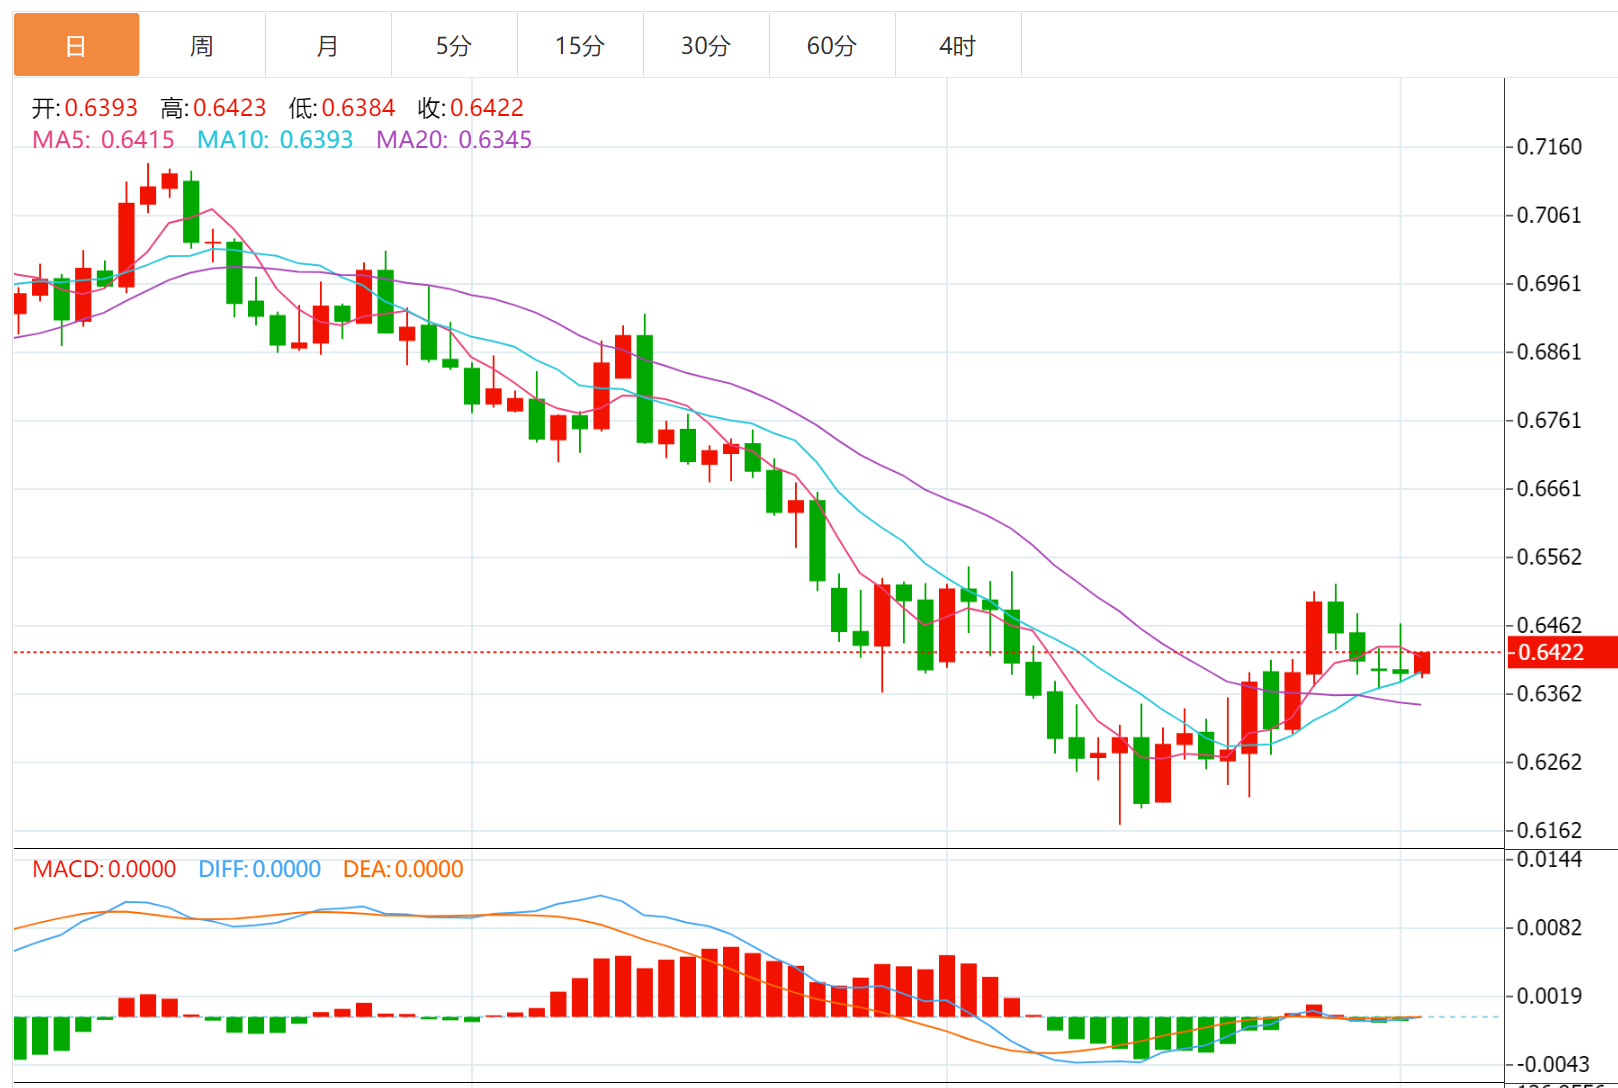Click the DEA: 0.0000 label
The image size is (1618, 1088).
pos(403,869)
